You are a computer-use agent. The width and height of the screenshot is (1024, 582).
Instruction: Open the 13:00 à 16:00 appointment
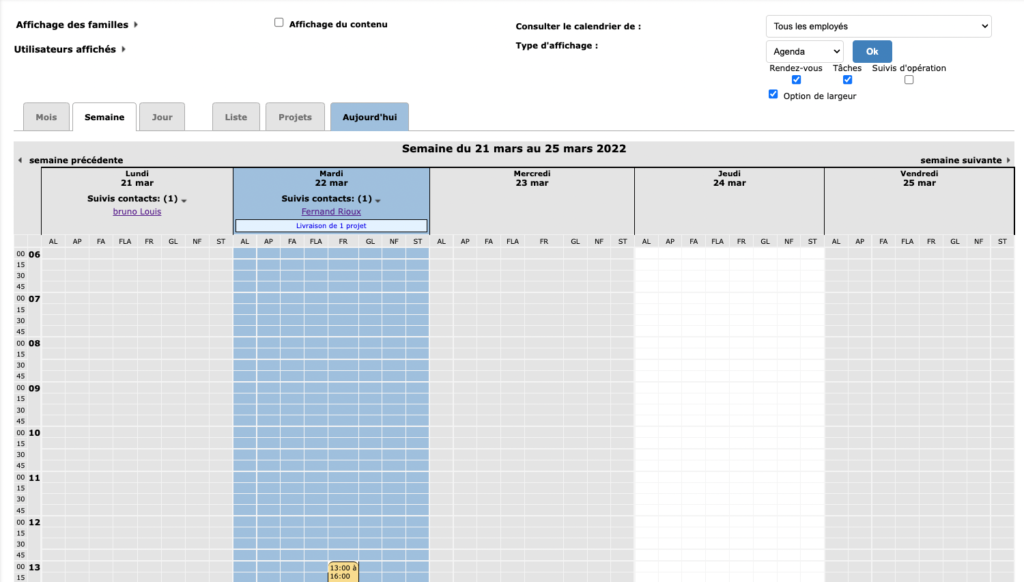pos(342,571)
